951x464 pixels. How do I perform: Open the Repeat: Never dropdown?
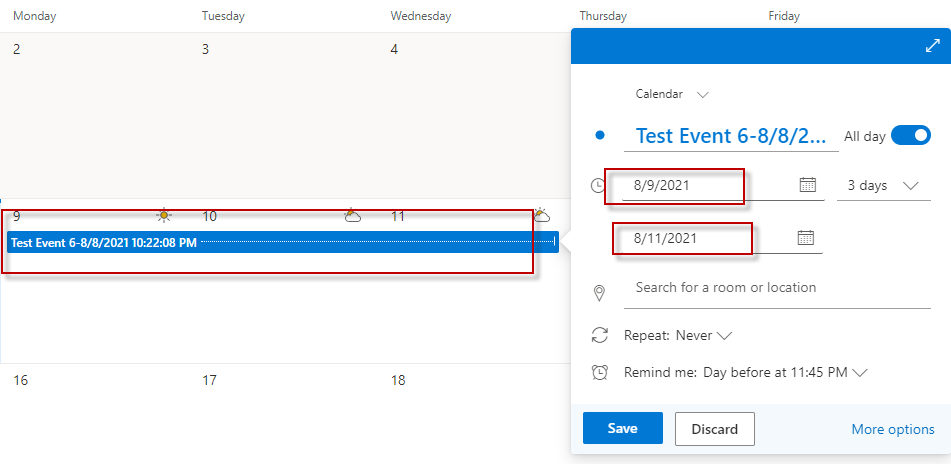point(704,335)
